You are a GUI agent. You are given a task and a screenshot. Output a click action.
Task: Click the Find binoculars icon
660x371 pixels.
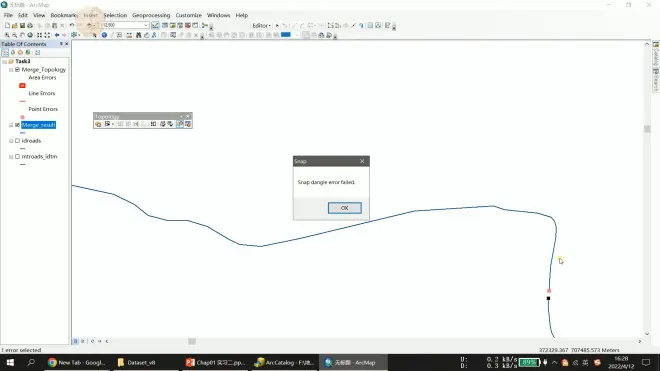tap(138, 35)
